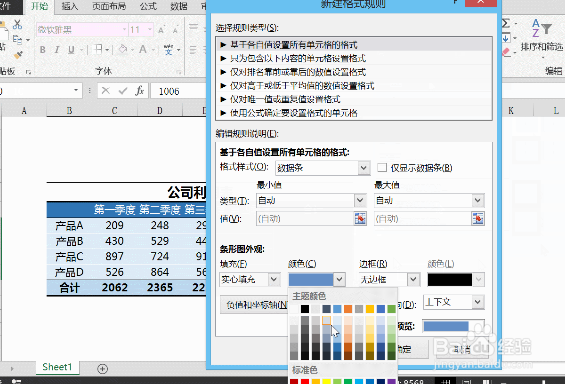This screenshot has width=565, height=384.
Task: Select rule type 仅对高于或低于平均值的数值设置格式
Action: click(x=354, y=85)
